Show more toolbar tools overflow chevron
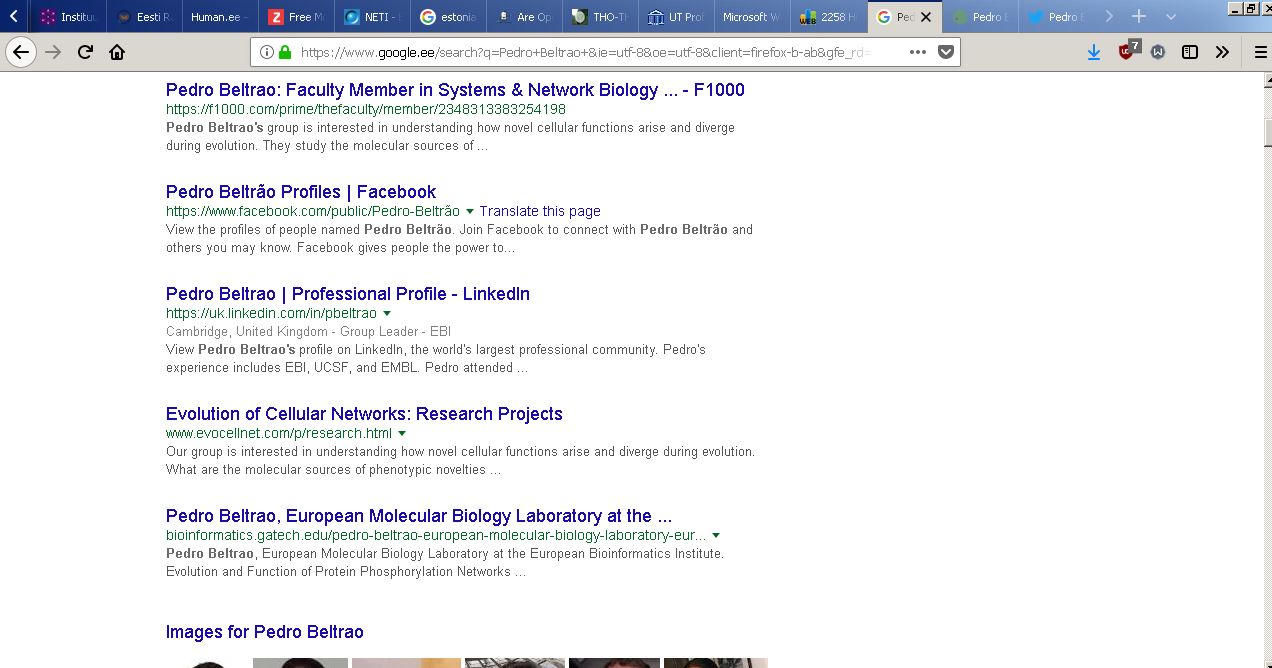Viewport: 1272px width, 668px height. (x=1223, y=52)
